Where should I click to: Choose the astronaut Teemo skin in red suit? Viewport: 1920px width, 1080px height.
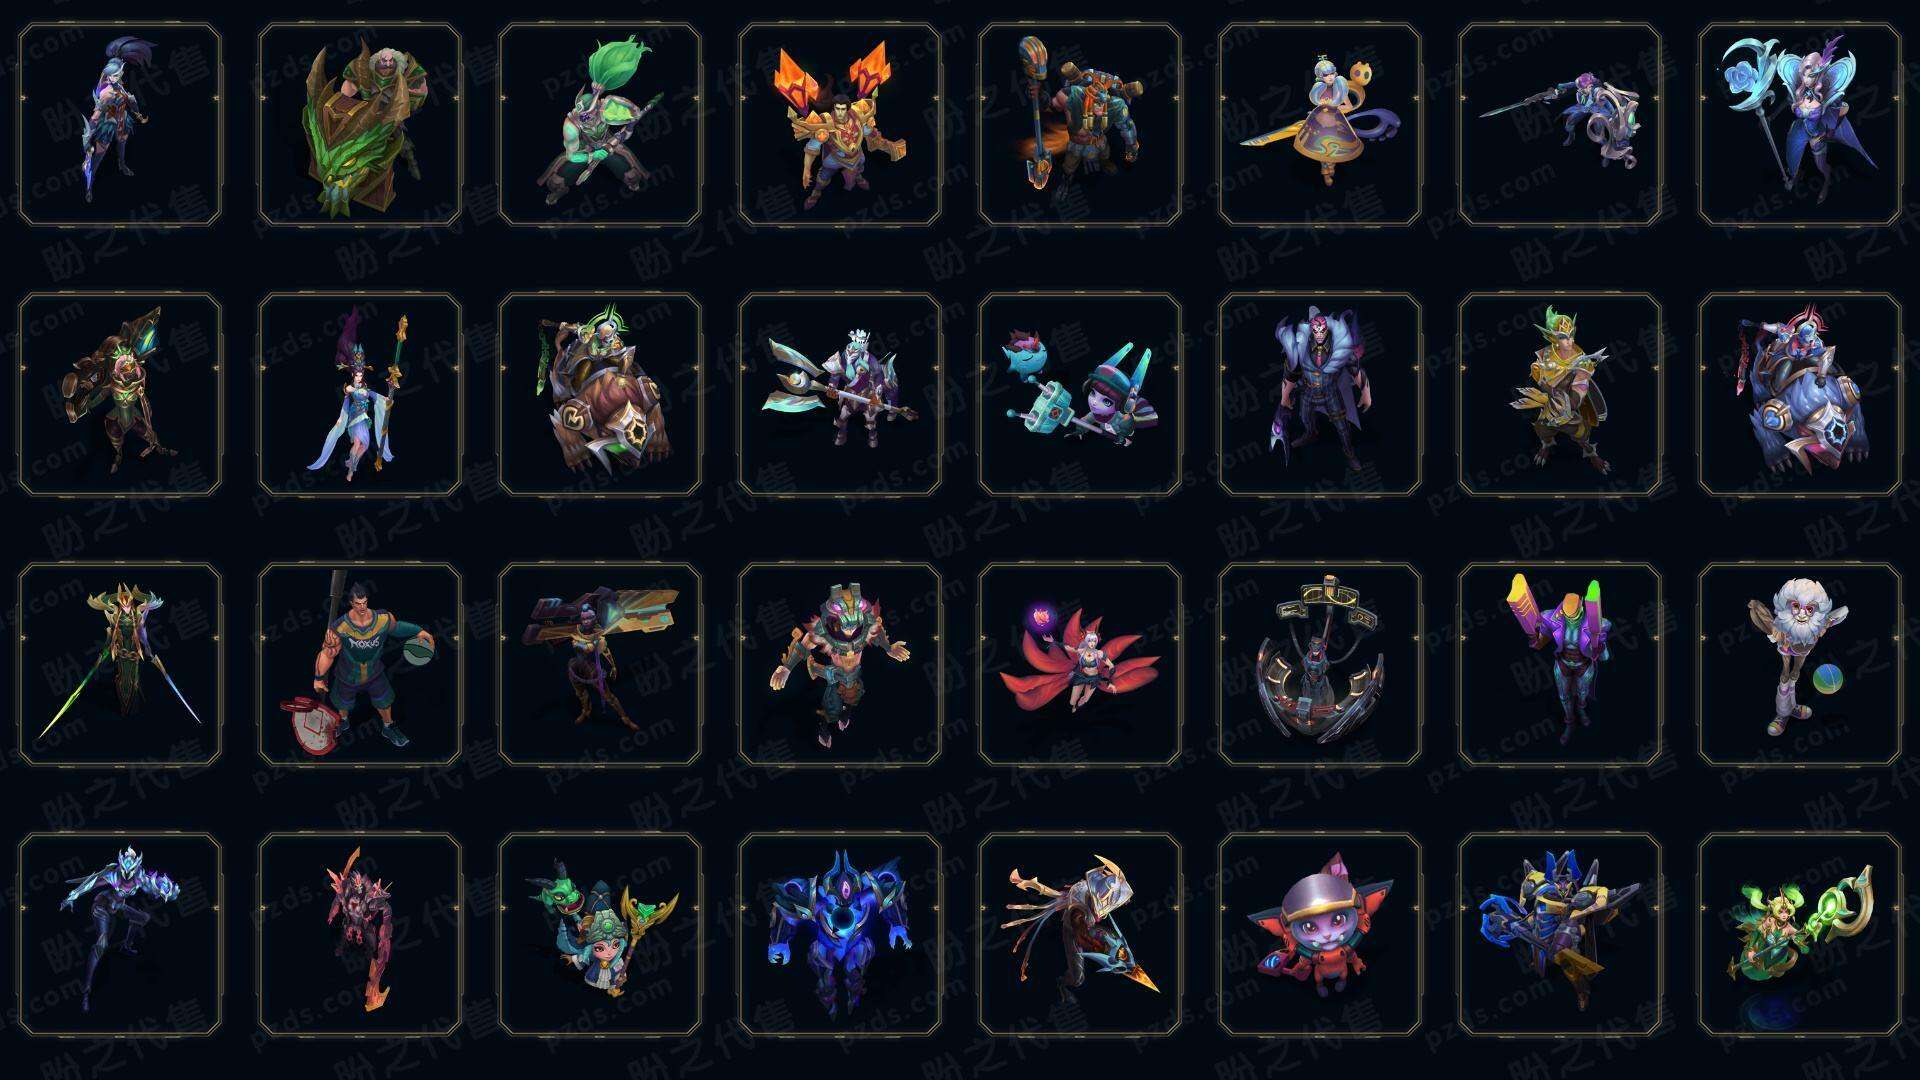tap(1320, 934)
